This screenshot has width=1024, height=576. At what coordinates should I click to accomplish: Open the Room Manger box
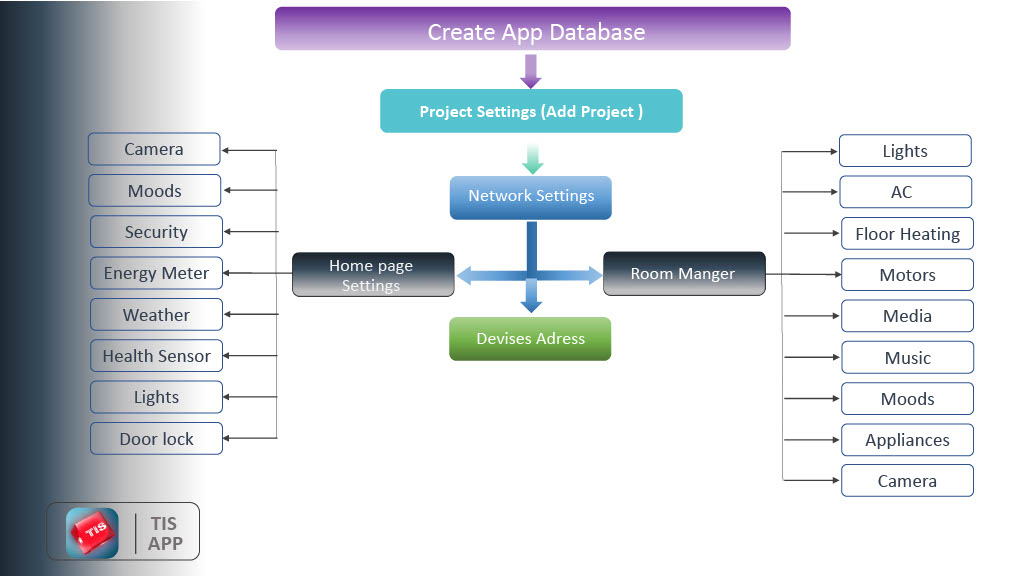click(684, 274)
